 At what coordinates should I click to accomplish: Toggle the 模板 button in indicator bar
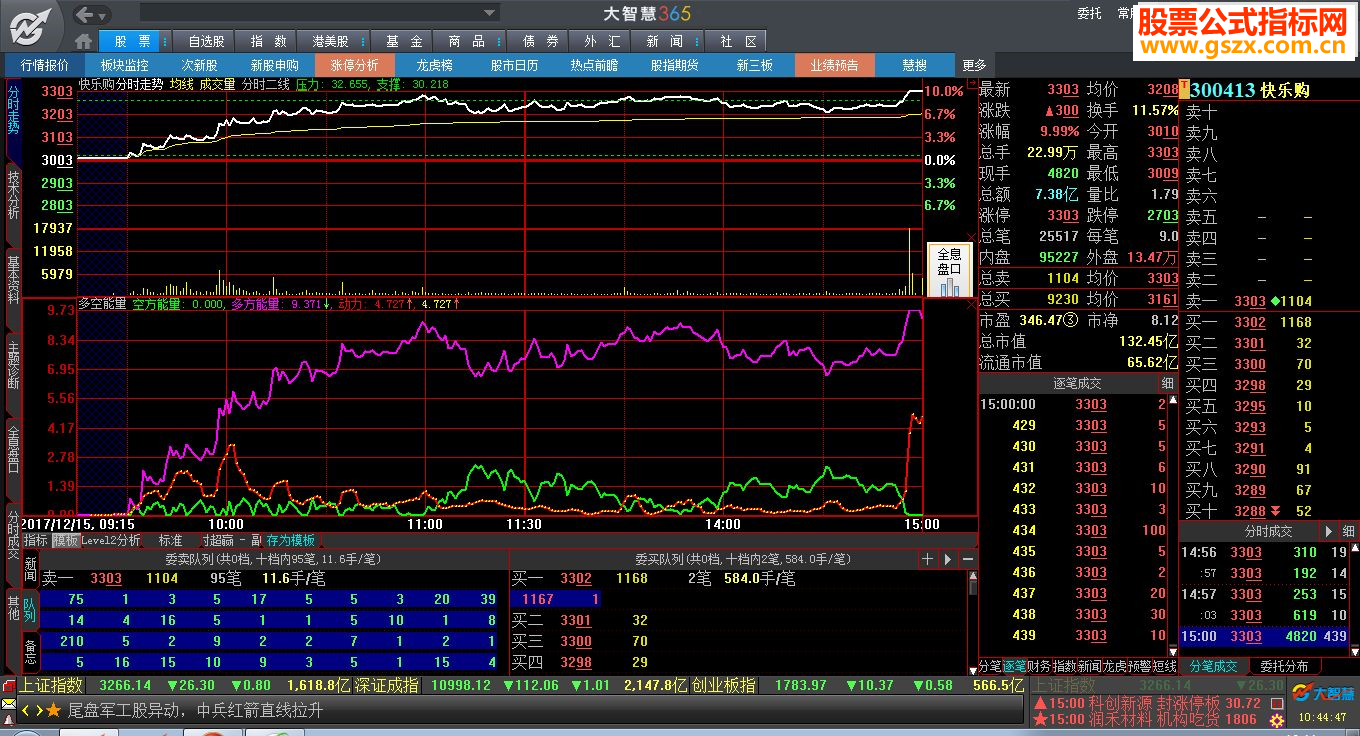coord(65,540)
